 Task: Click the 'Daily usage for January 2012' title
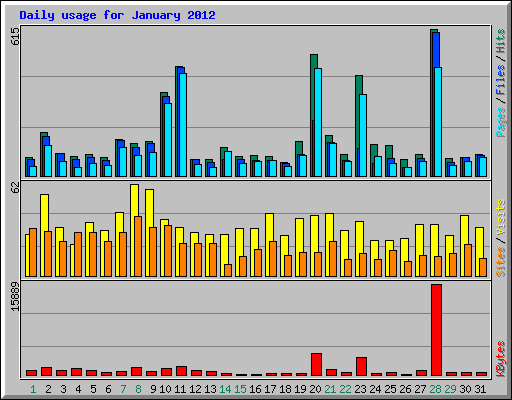coord(117,15)
